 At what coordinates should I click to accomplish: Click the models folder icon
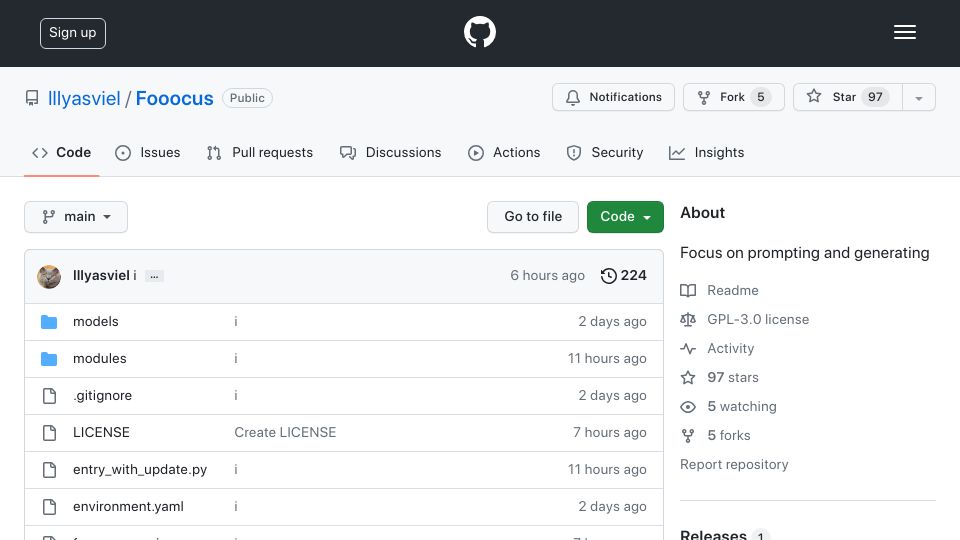[x=49, y=321]
